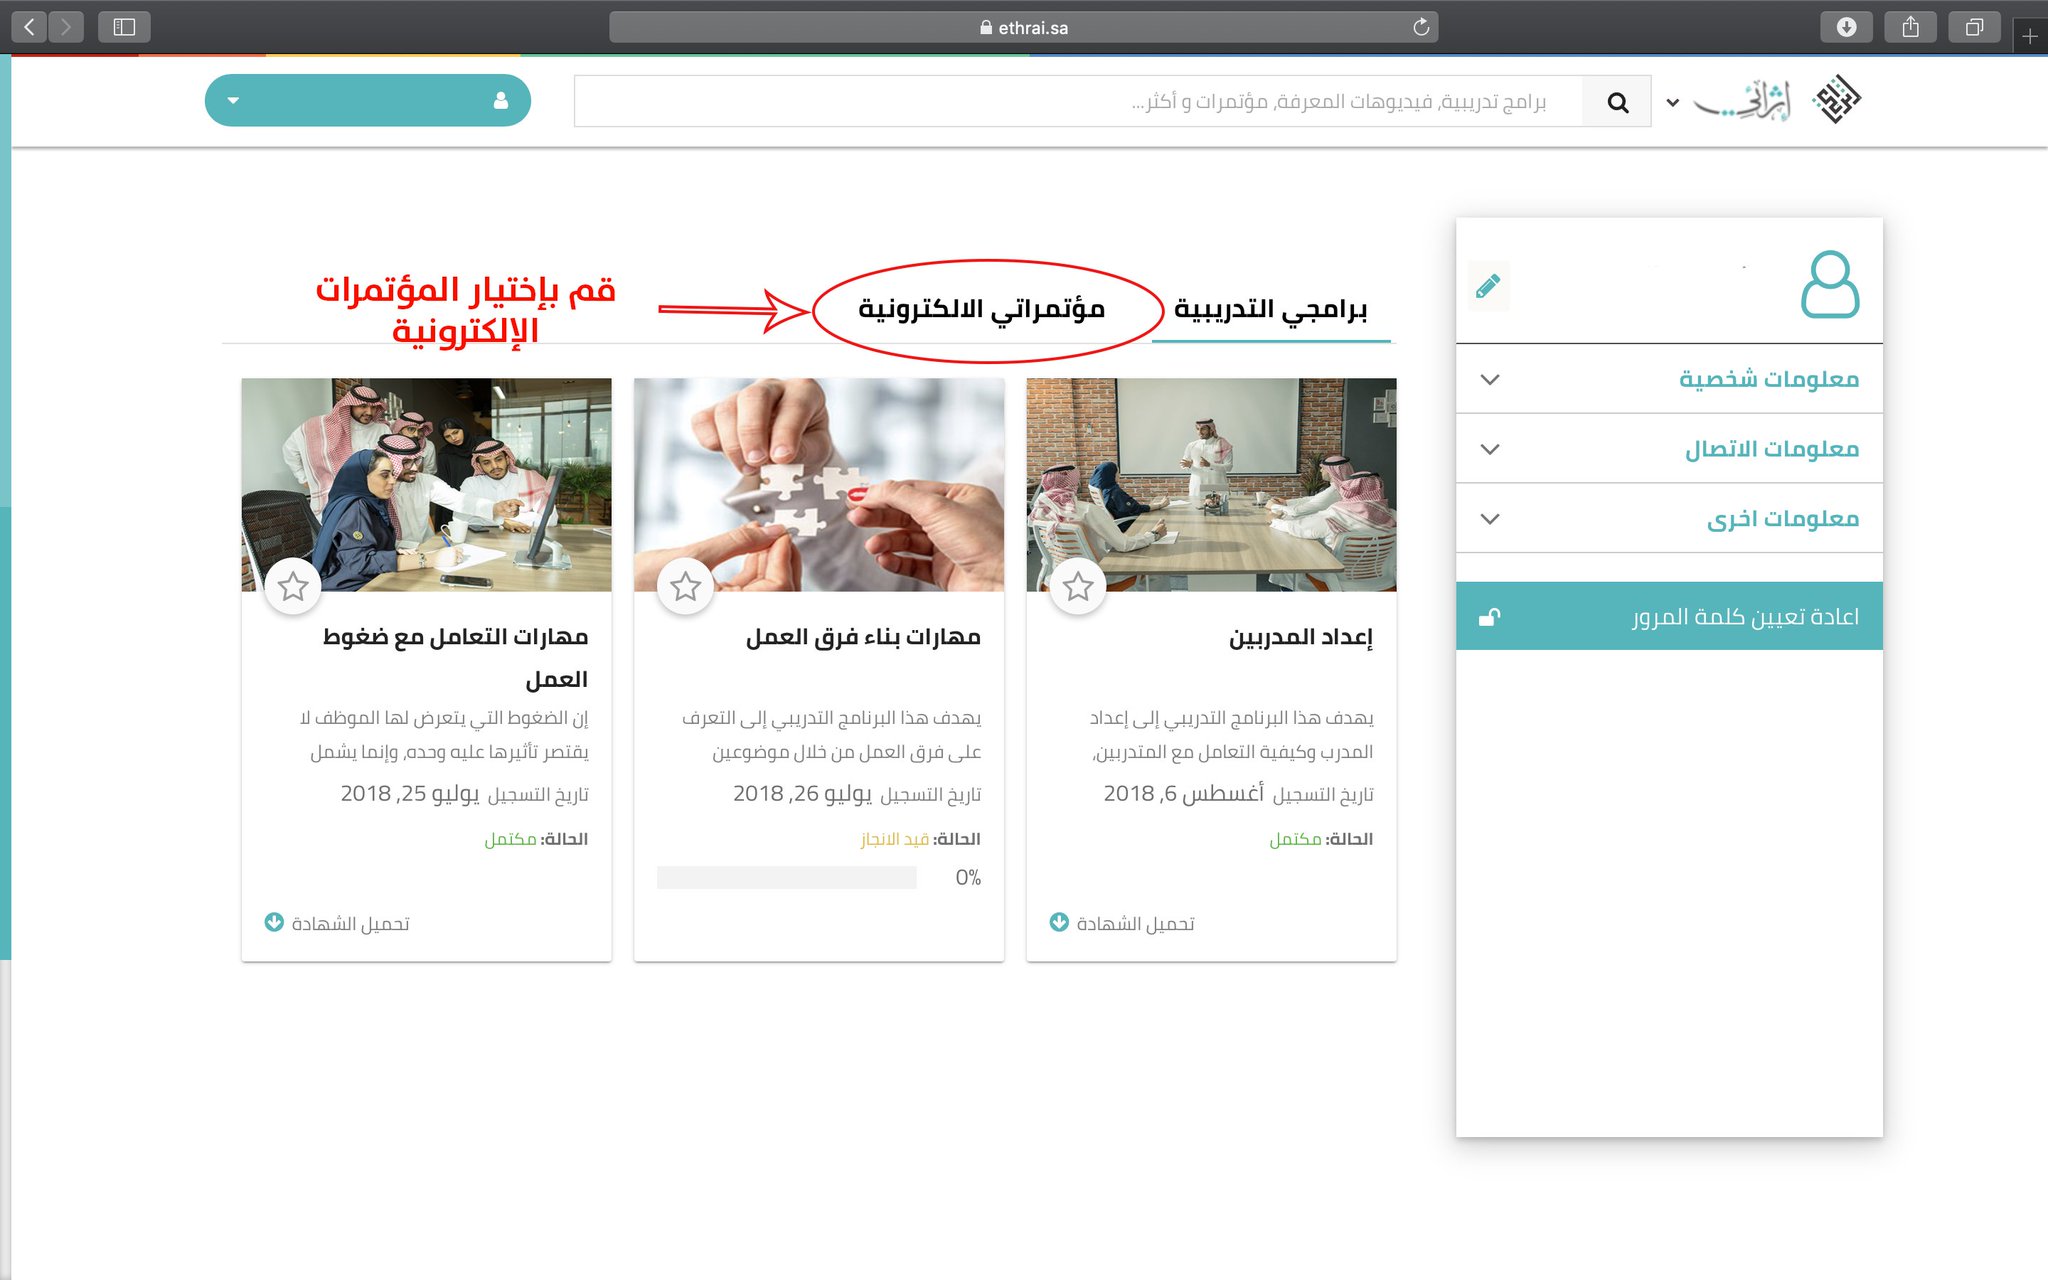The width and height of the screenshot is (2048, 1280).
Task: Click the search magnifier icon
Action: click(x=1617, y=102)
